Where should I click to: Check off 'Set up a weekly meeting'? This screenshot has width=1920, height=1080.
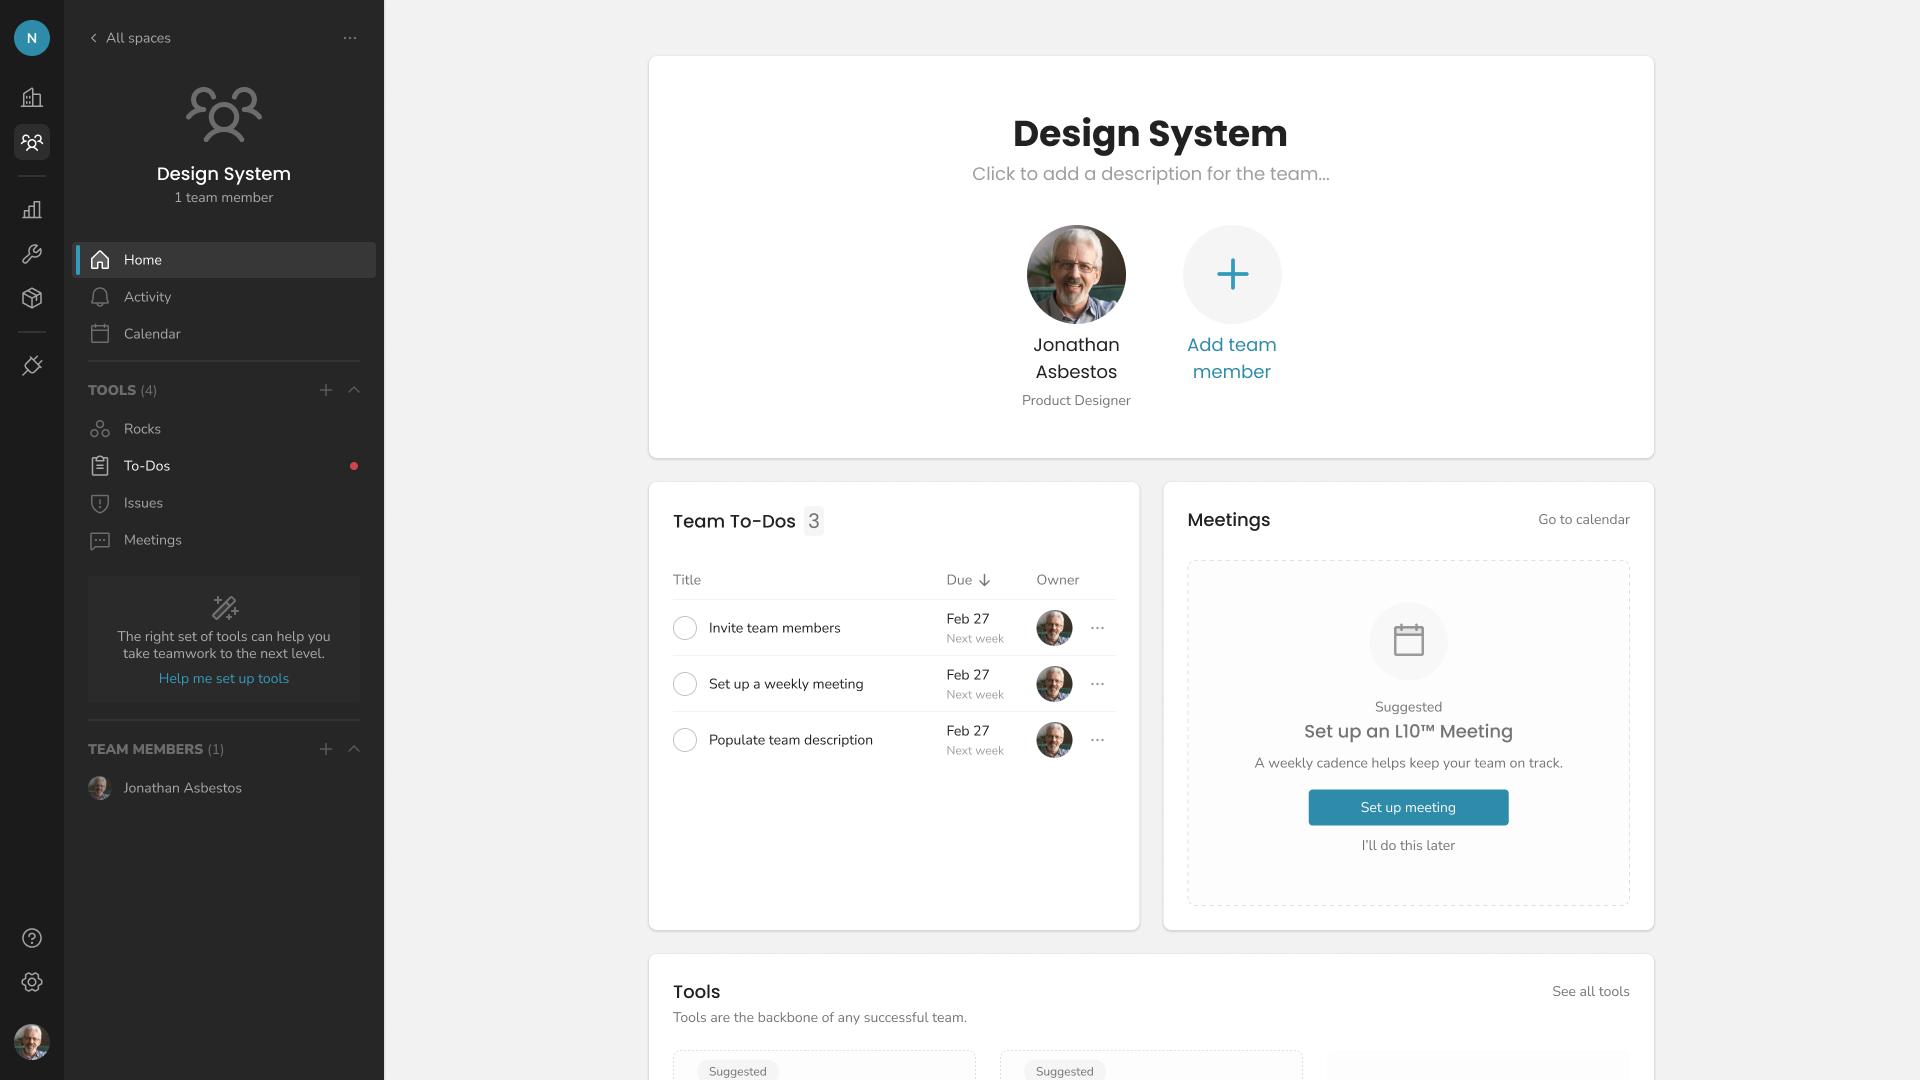click(685, 684)
